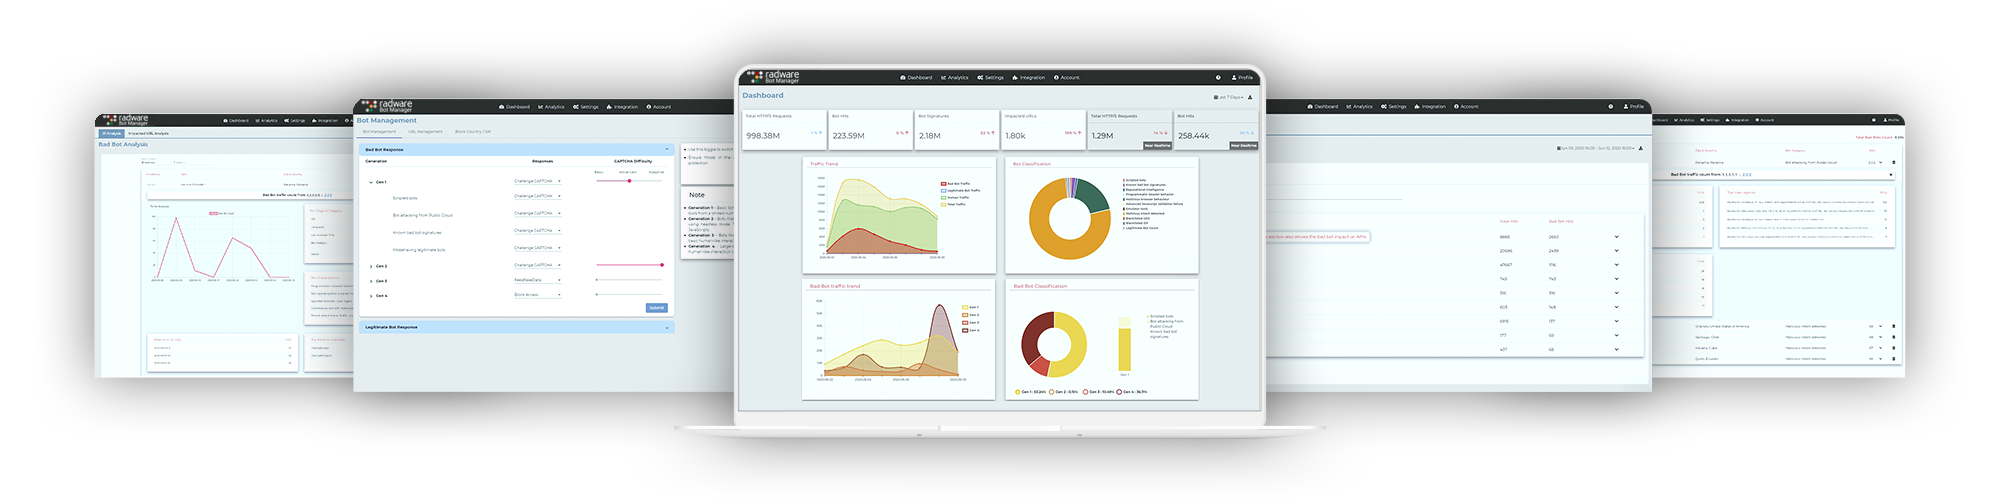Open Analytics in the Bot Management window navbar
2000x504 pixels.
pos(552,106)
